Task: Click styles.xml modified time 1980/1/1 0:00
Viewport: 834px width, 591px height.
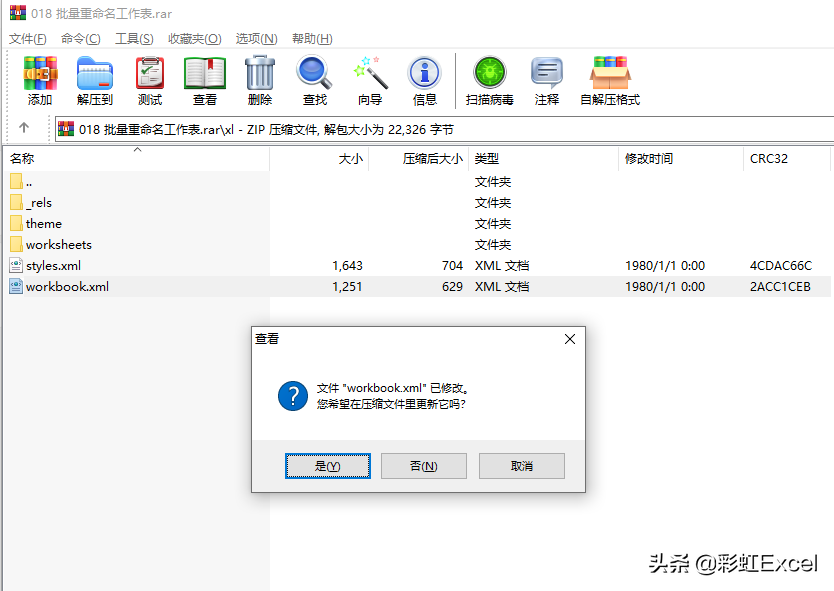Action: click(665, 265)
